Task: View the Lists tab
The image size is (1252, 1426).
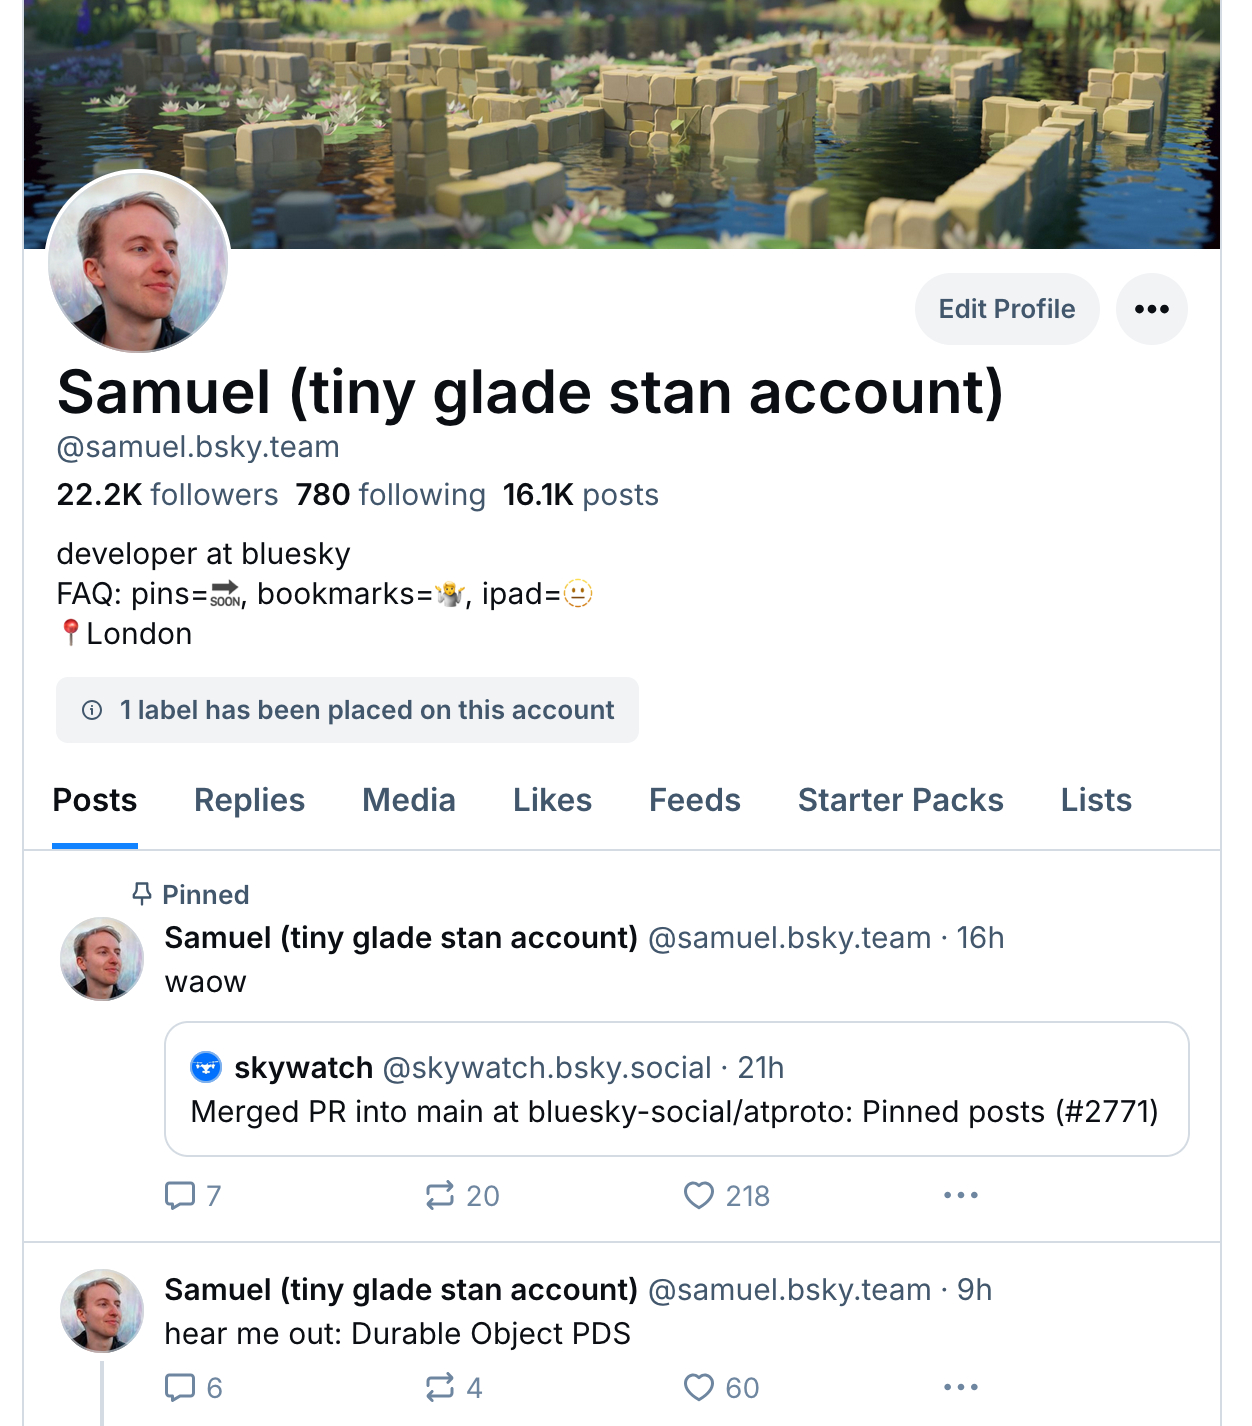Action: pyautogui.click(x=1096, y=800)
